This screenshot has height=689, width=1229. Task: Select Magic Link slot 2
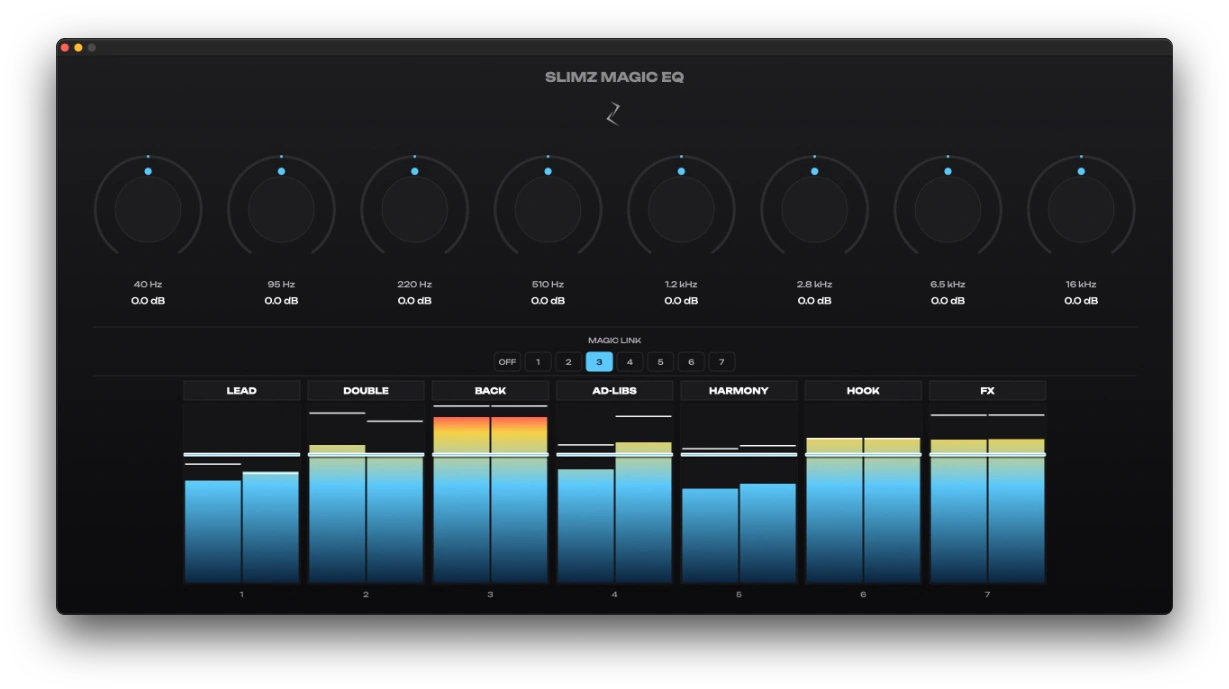pyautogui.click(x=568, y=362)
